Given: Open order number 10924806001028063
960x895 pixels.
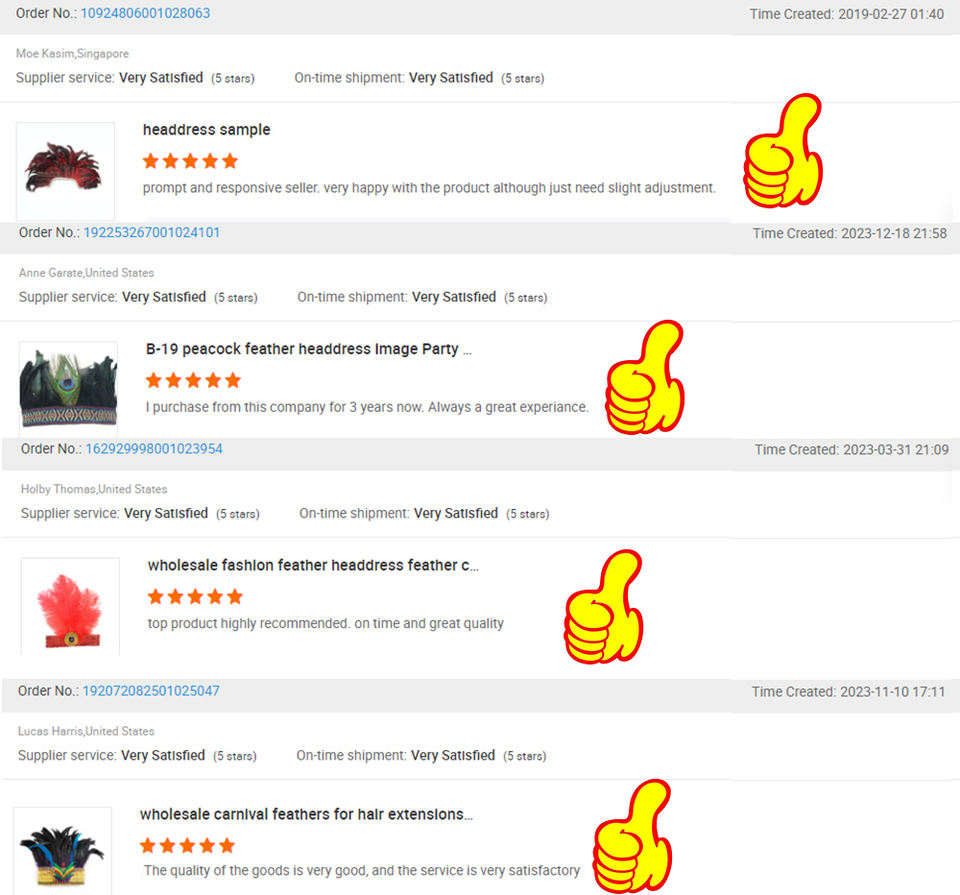Looking at the screenshot, I should 145,13.
